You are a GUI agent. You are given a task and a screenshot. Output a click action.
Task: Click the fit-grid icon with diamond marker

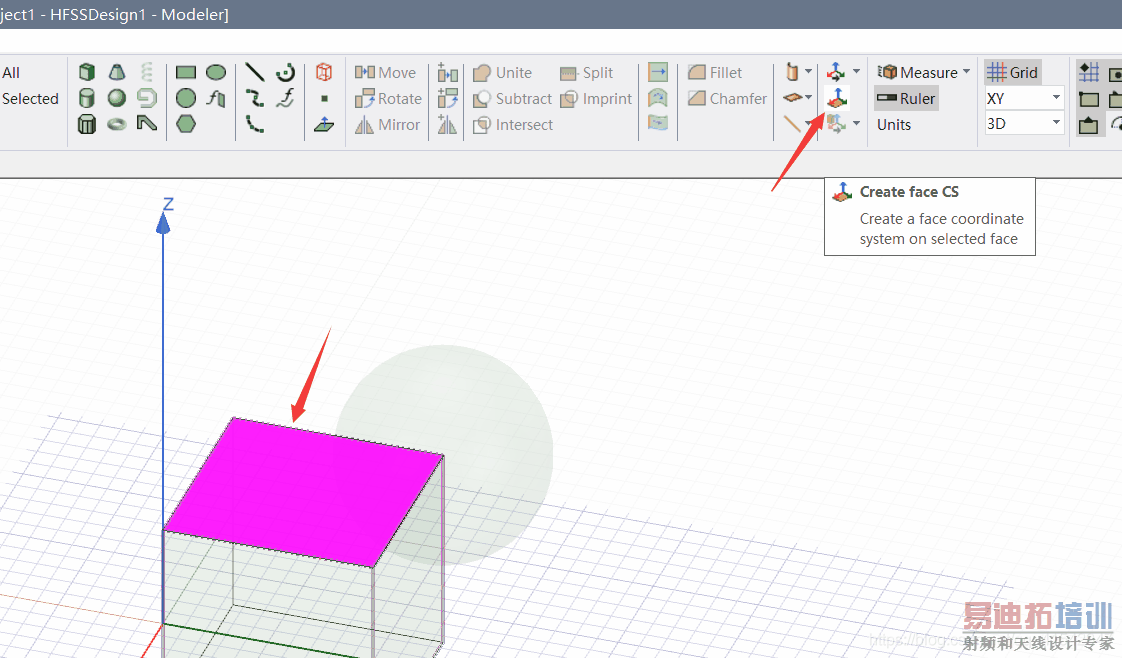click(x=1089, y=72)
